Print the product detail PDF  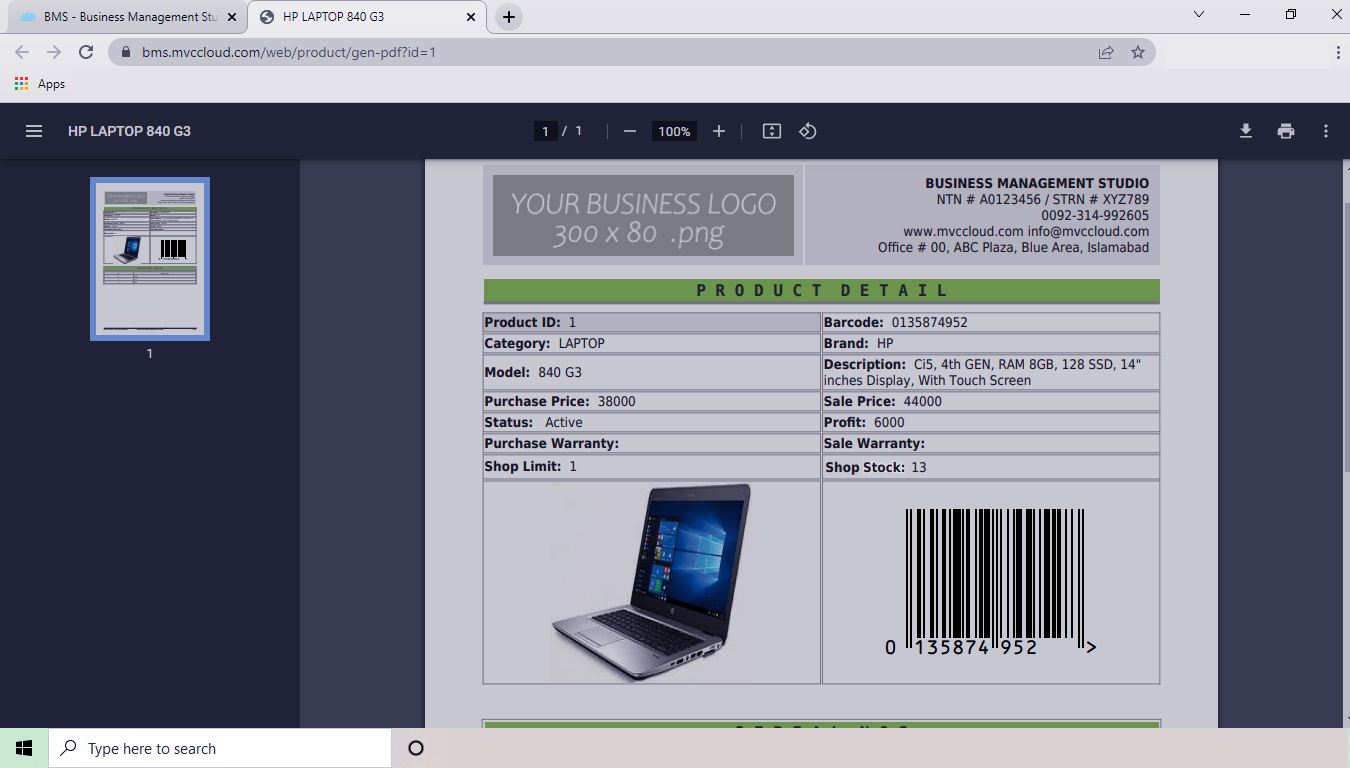[x=1286, y=131]
